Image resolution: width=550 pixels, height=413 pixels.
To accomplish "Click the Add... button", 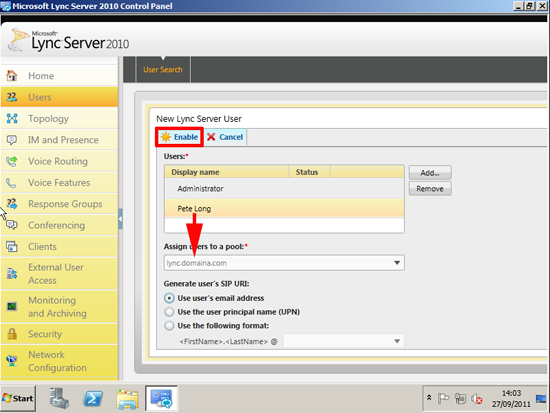I will [430, 173].
